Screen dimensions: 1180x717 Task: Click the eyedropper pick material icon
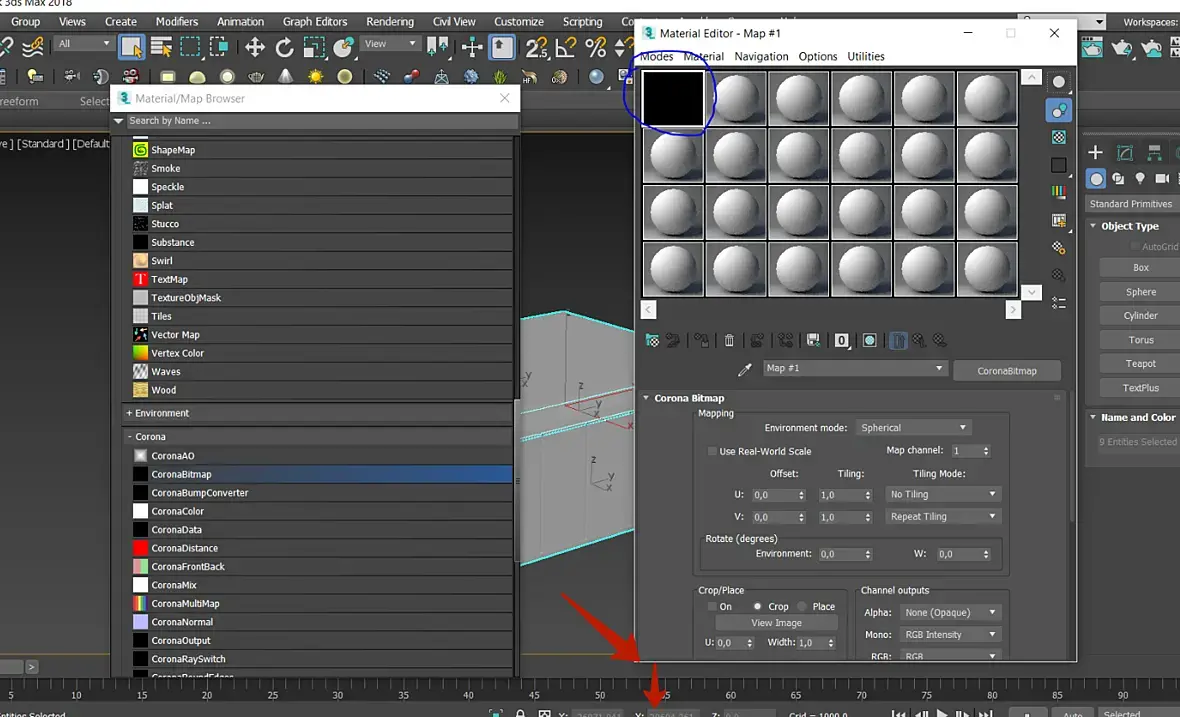pos(744,370)
